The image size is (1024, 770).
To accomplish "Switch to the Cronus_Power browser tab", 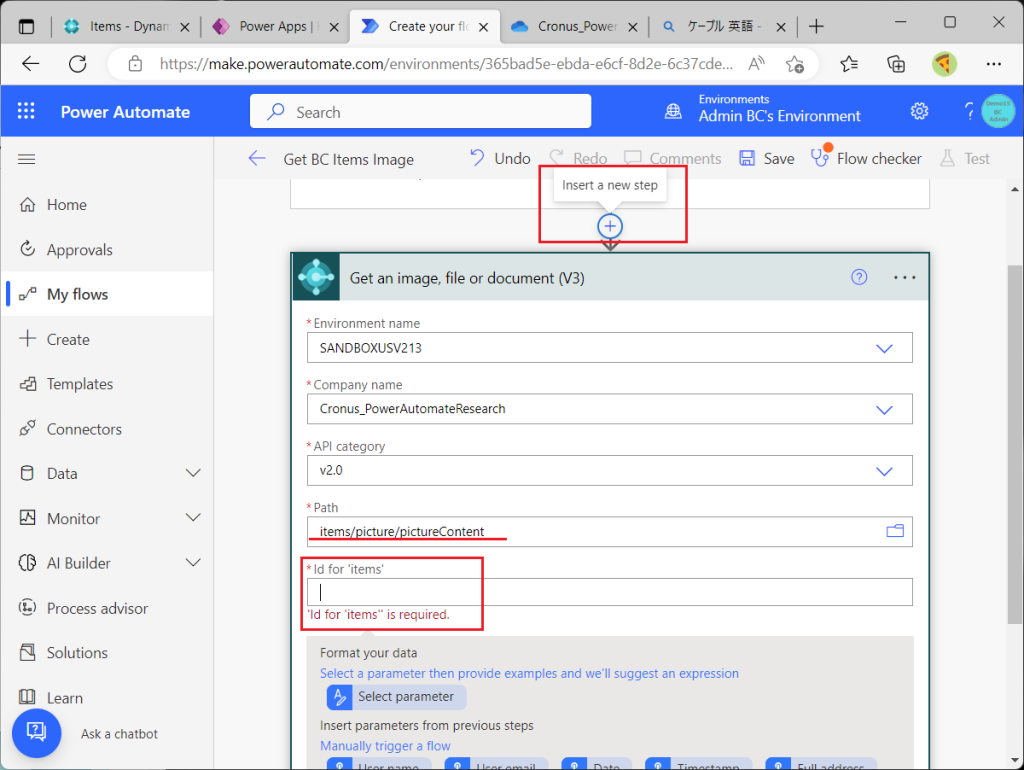I will click(x=575, y=27).
